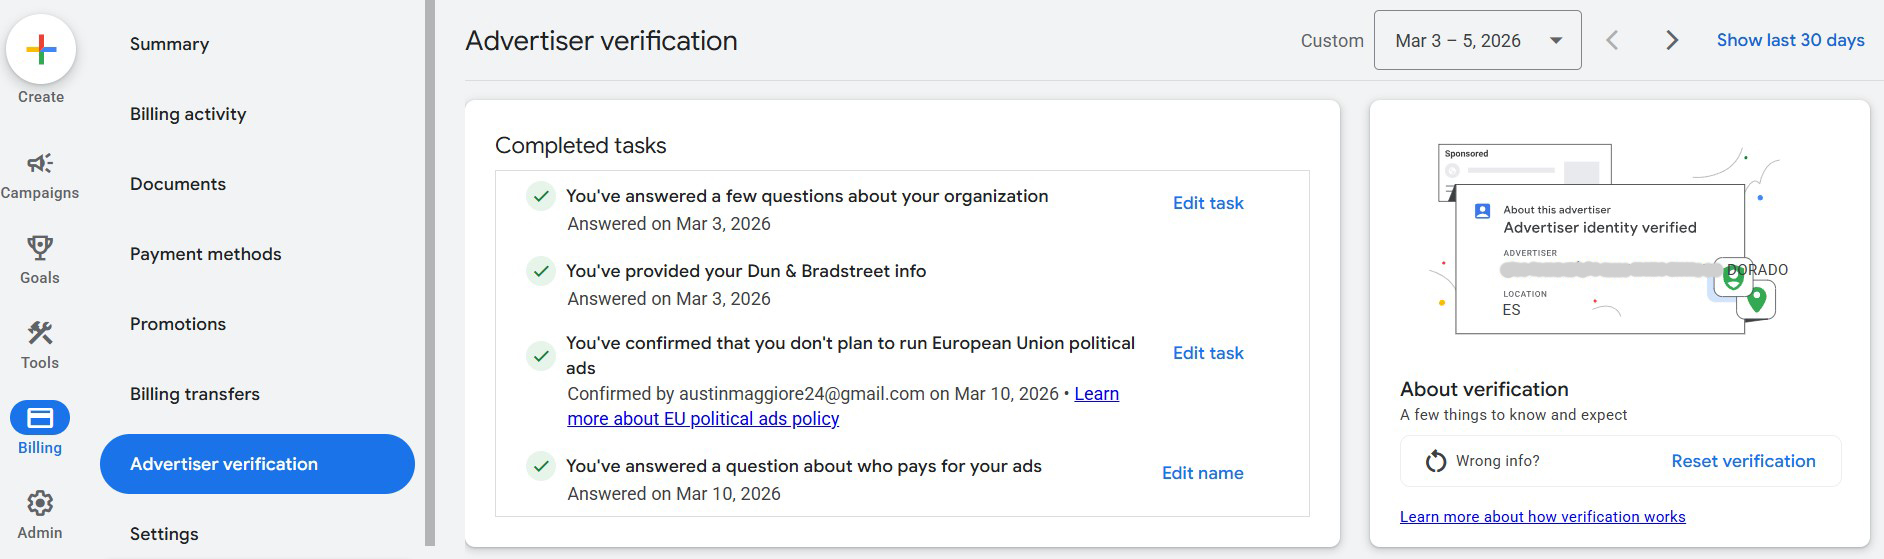This screenshot has height=559, width=1884.
Task: Open the Summary billing page
Action: pyautogui.click(x=169, y=44)
